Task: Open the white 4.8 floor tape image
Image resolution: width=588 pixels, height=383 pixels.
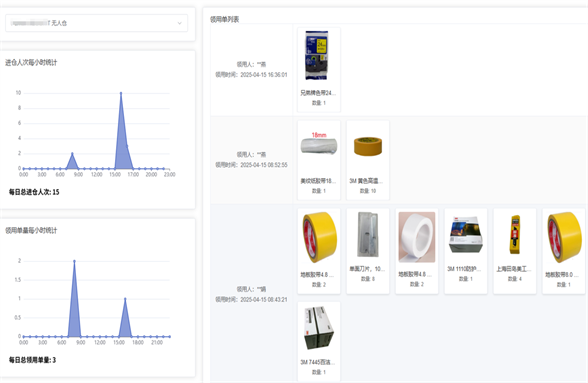Action: (x=417, y=237)
